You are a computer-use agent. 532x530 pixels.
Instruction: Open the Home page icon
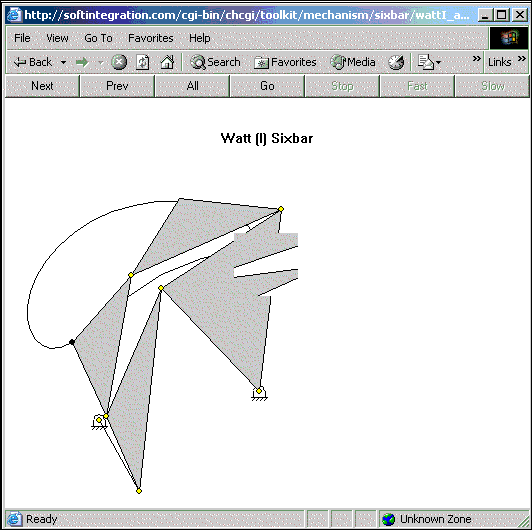click(167, 62)
